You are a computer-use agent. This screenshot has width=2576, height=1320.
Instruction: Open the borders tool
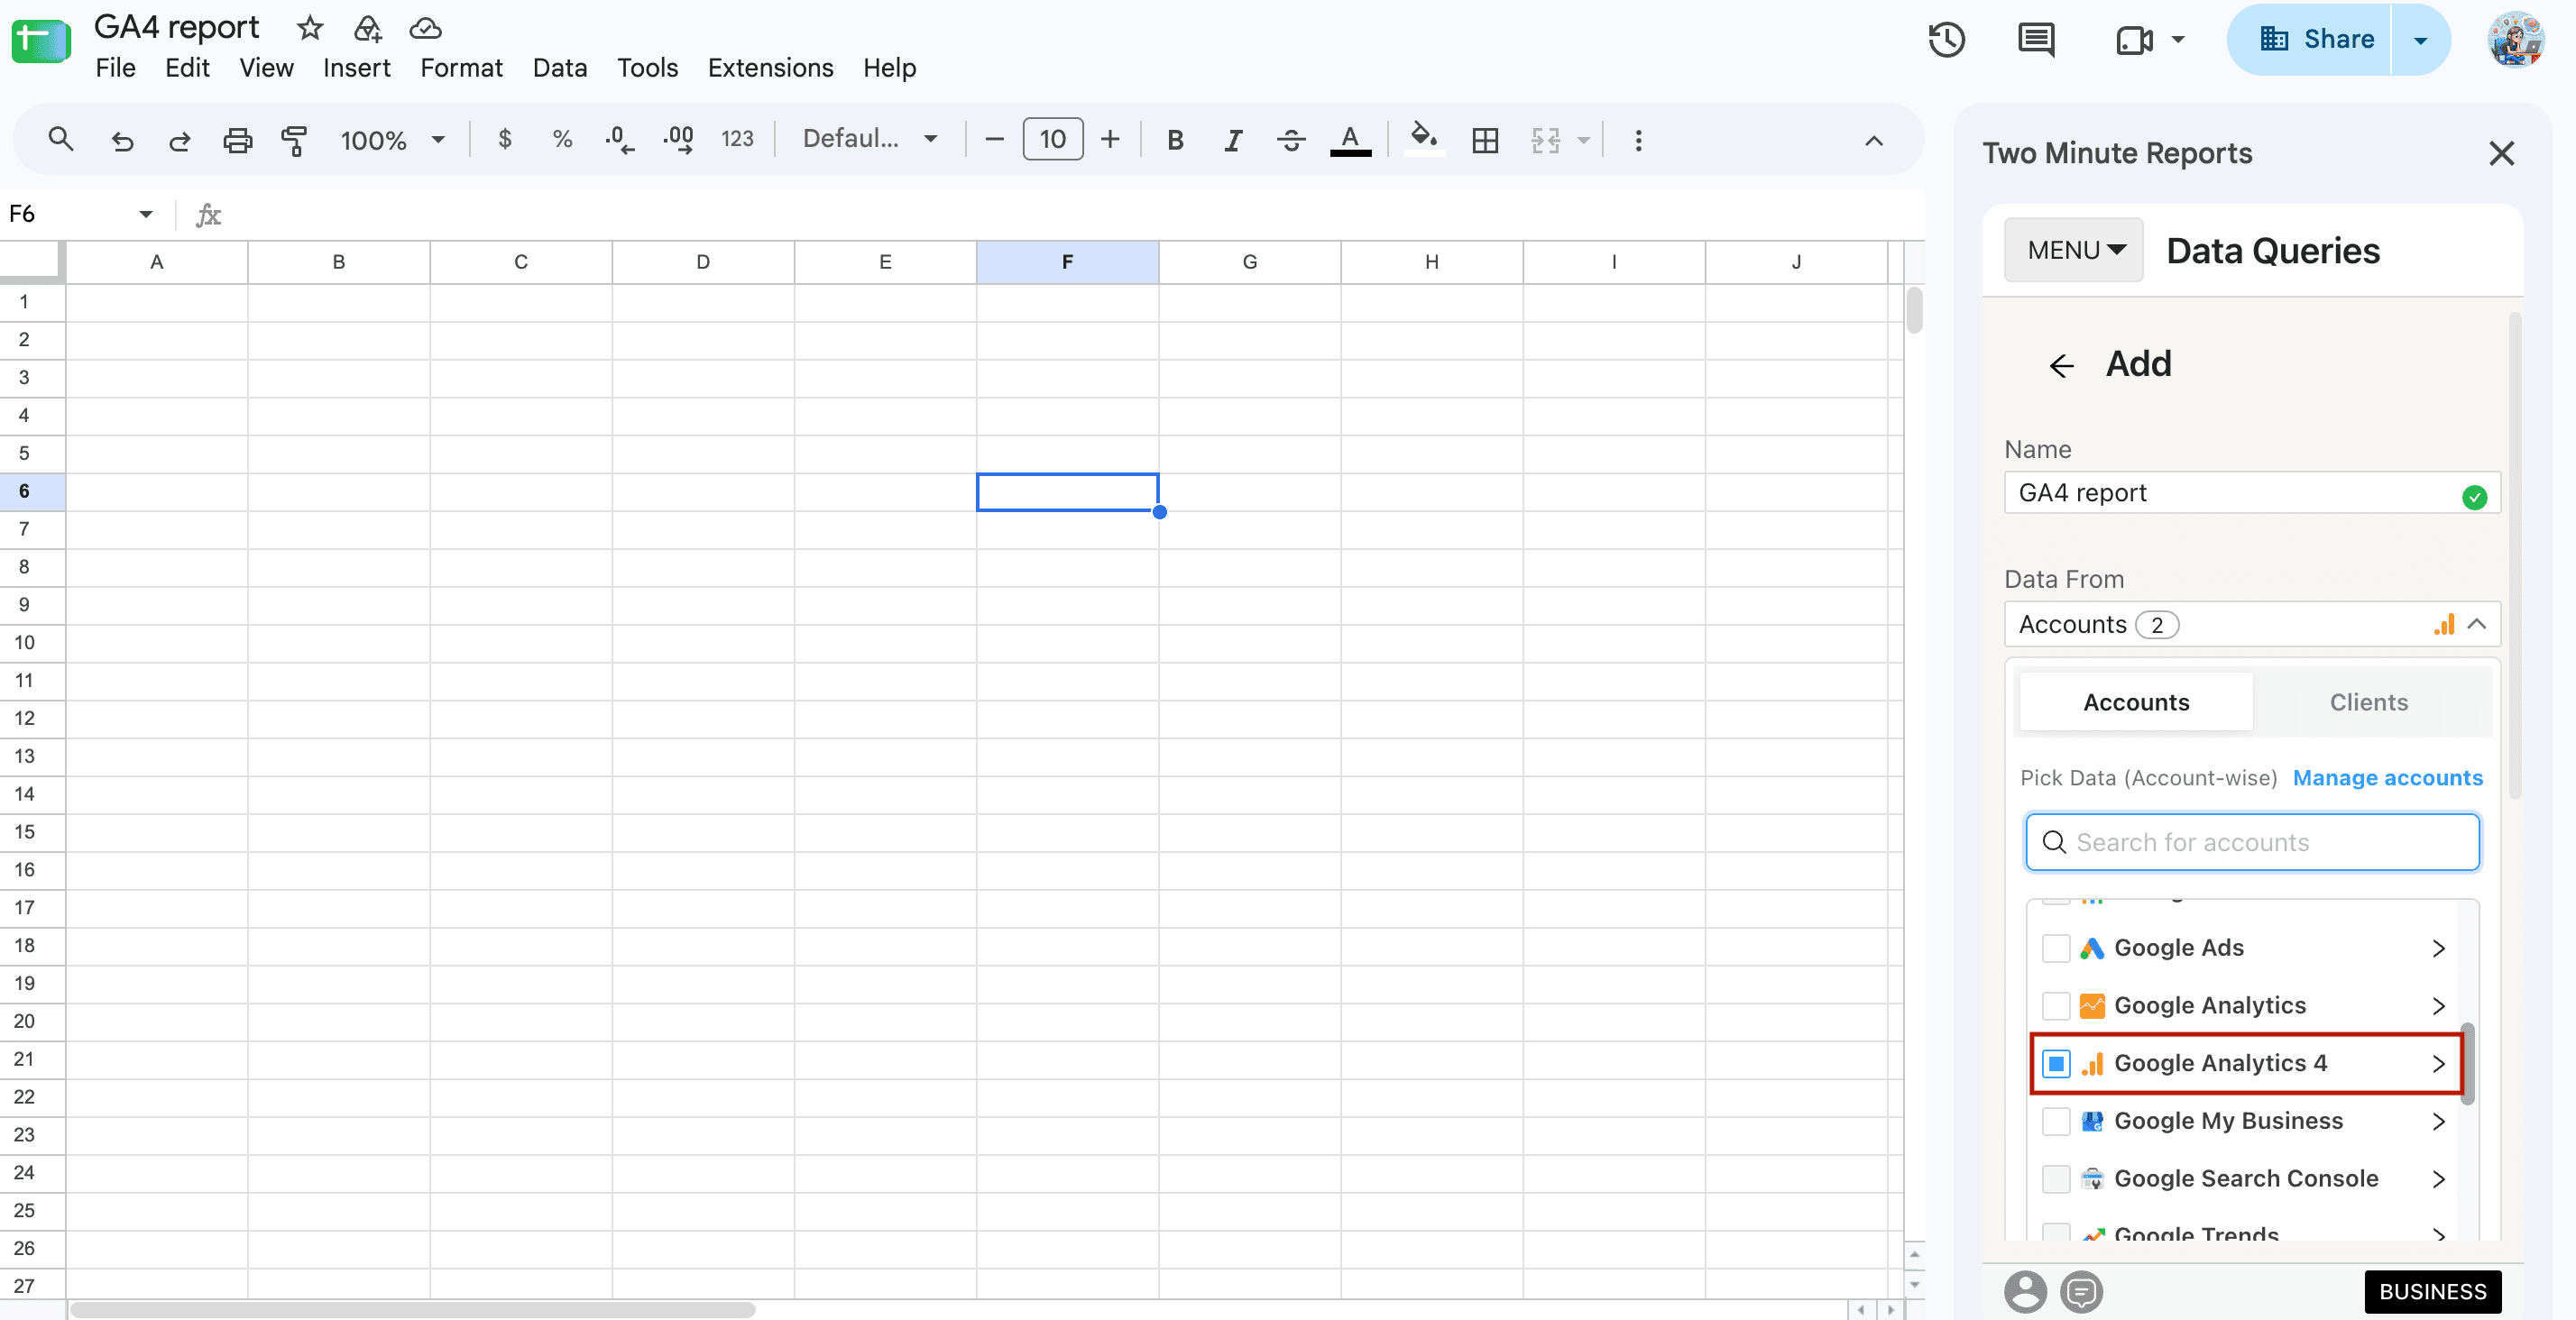click(1485, 140)
